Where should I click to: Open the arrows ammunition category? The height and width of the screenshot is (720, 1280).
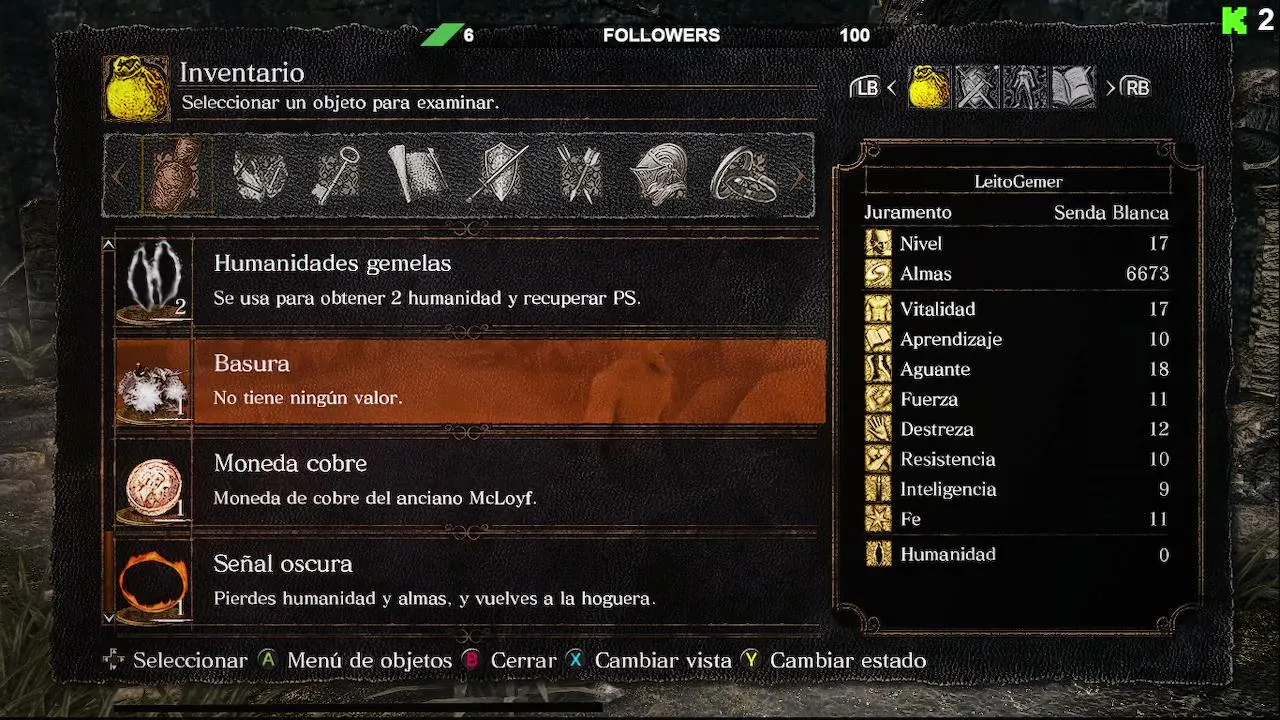tap(580, 176)
